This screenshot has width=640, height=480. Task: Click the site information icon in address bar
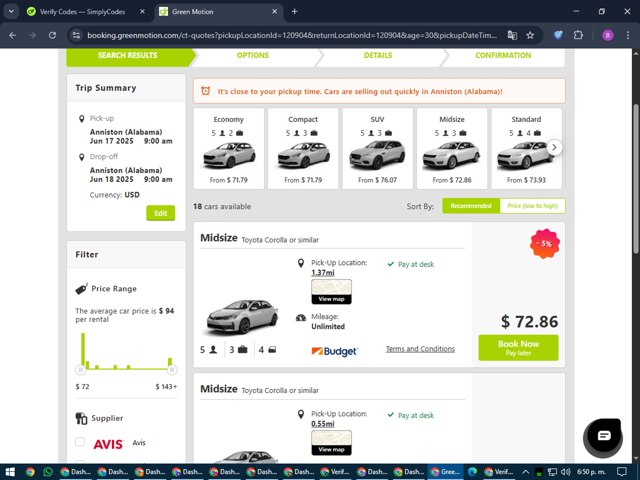(x=76, y=36)
